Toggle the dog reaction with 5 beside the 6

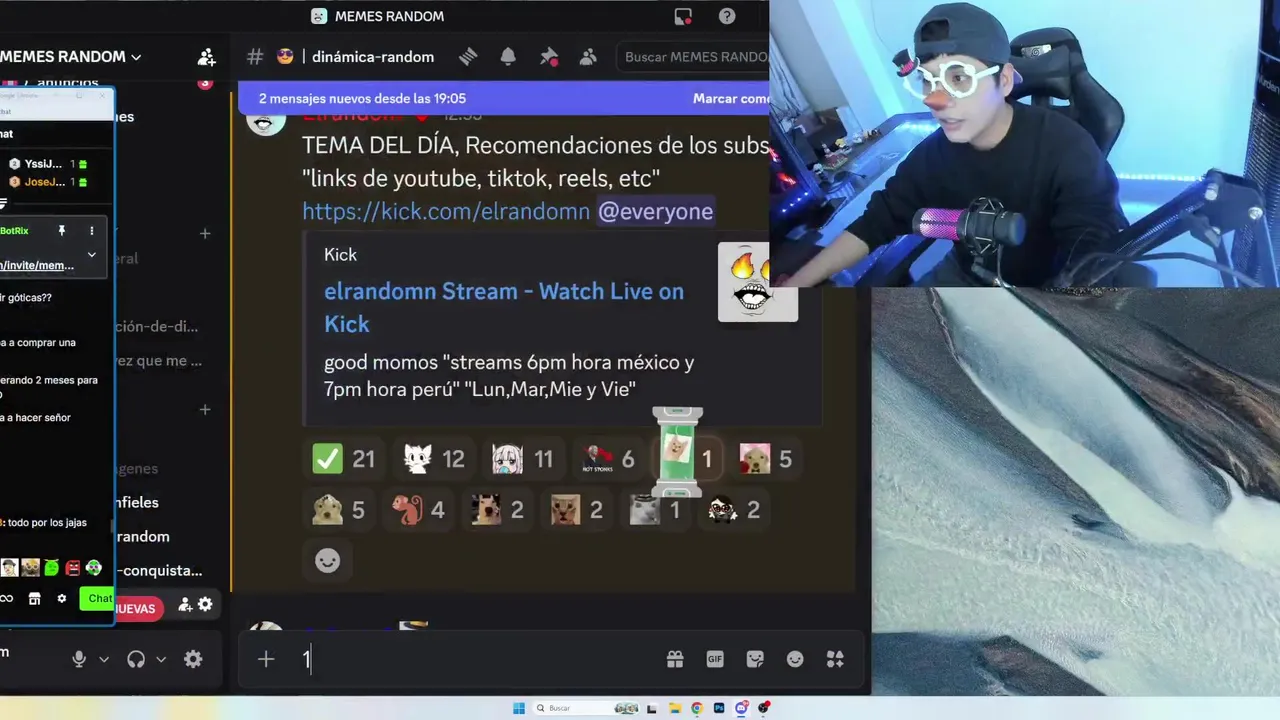(x=765, y=459)
